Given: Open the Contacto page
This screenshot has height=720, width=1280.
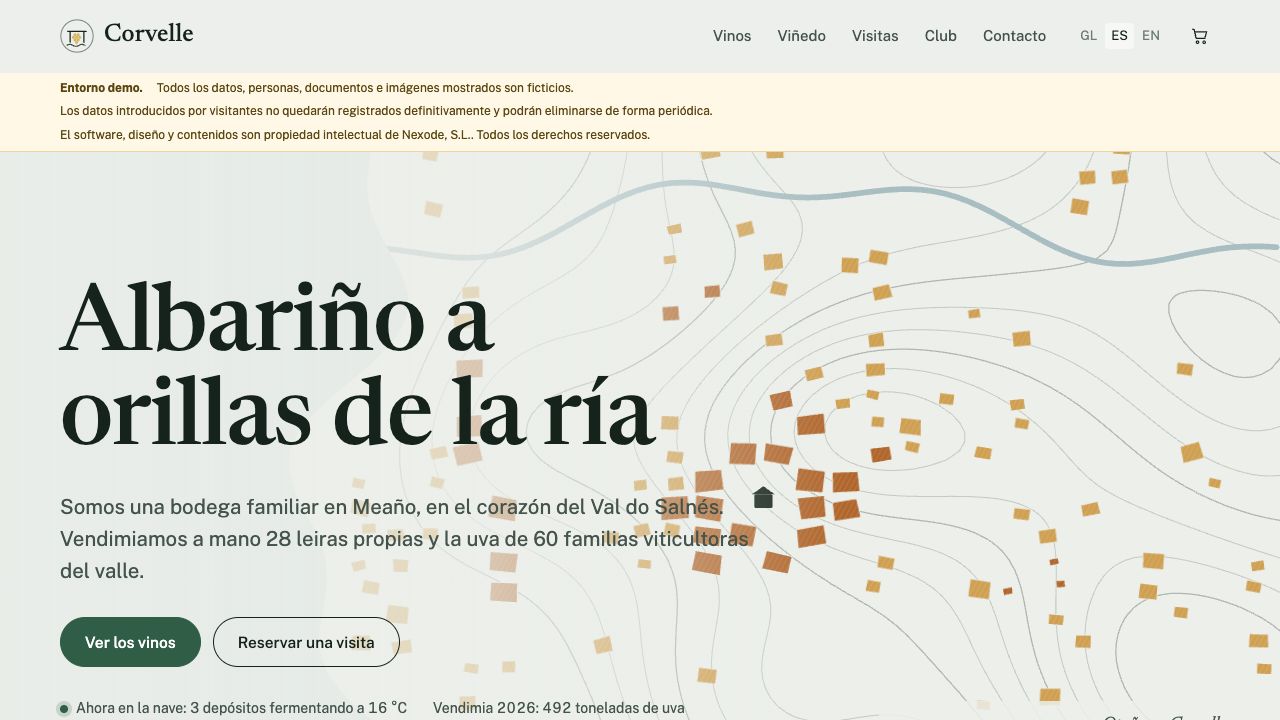Looking at the screenshot, I should (1014, 36).
